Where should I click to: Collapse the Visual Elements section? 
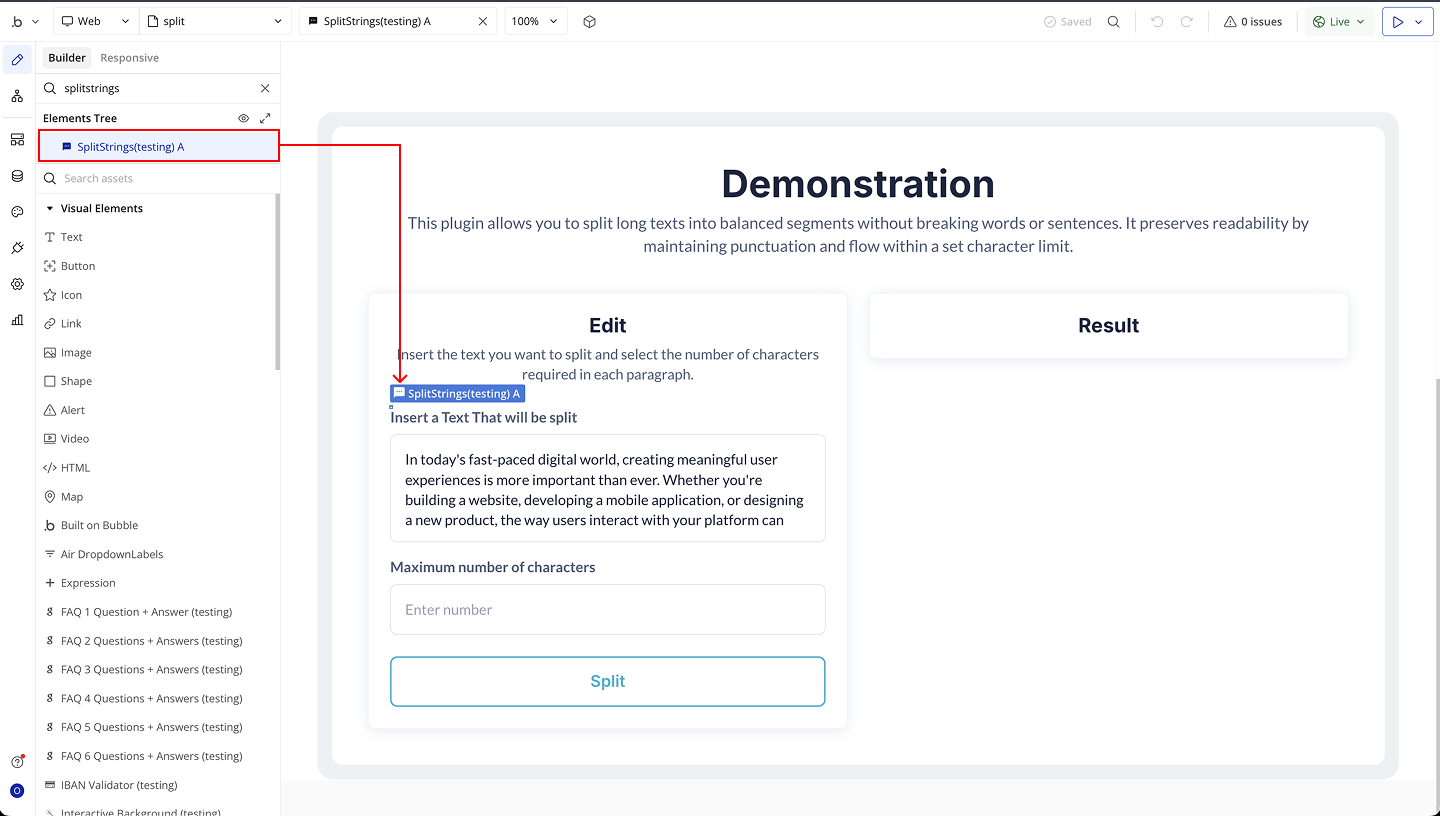[x=50, y=208]
